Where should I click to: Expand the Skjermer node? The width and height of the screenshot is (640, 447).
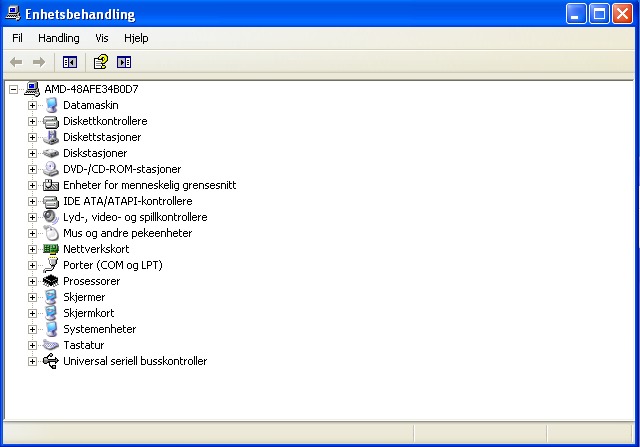(32, 297)
